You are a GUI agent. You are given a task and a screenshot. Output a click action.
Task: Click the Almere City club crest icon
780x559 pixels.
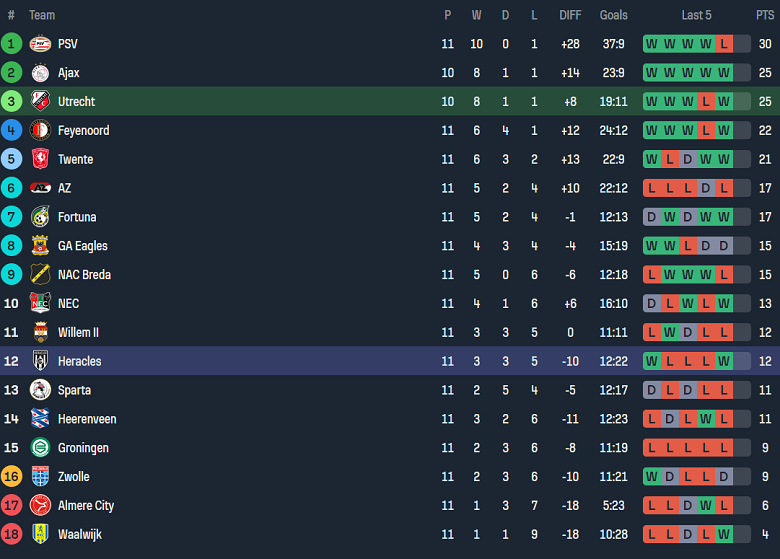[40, 506]
